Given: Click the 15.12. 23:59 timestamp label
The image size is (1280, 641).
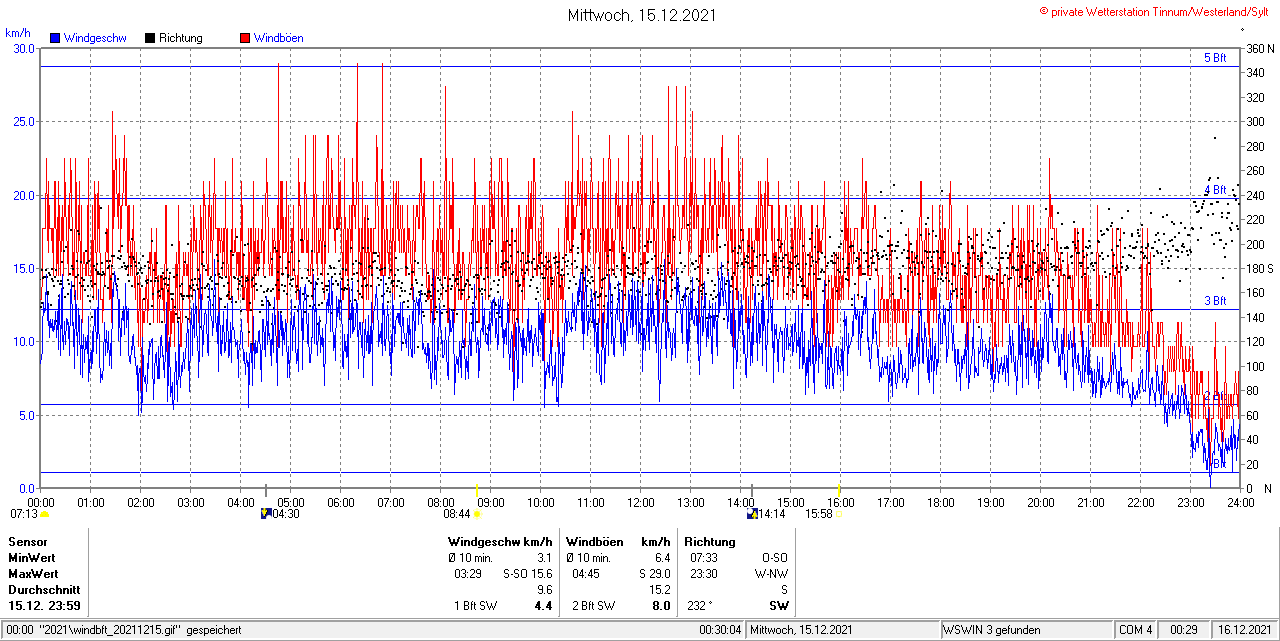Looking at the screenshot, I should point(45,606).
